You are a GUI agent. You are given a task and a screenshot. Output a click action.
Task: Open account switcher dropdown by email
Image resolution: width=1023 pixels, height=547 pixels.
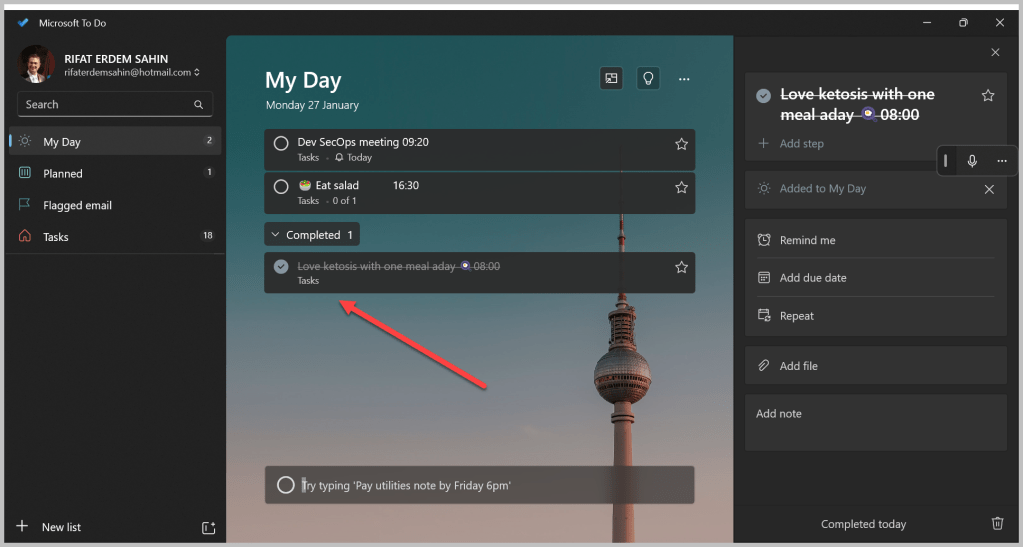tap(197, 72)
